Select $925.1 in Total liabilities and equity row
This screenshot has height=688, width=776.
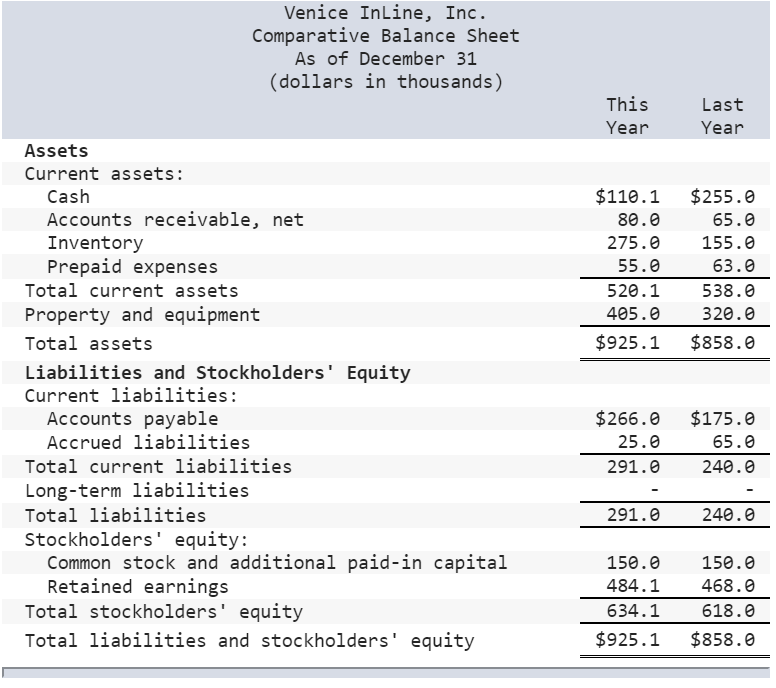click(x=627, y=640)
